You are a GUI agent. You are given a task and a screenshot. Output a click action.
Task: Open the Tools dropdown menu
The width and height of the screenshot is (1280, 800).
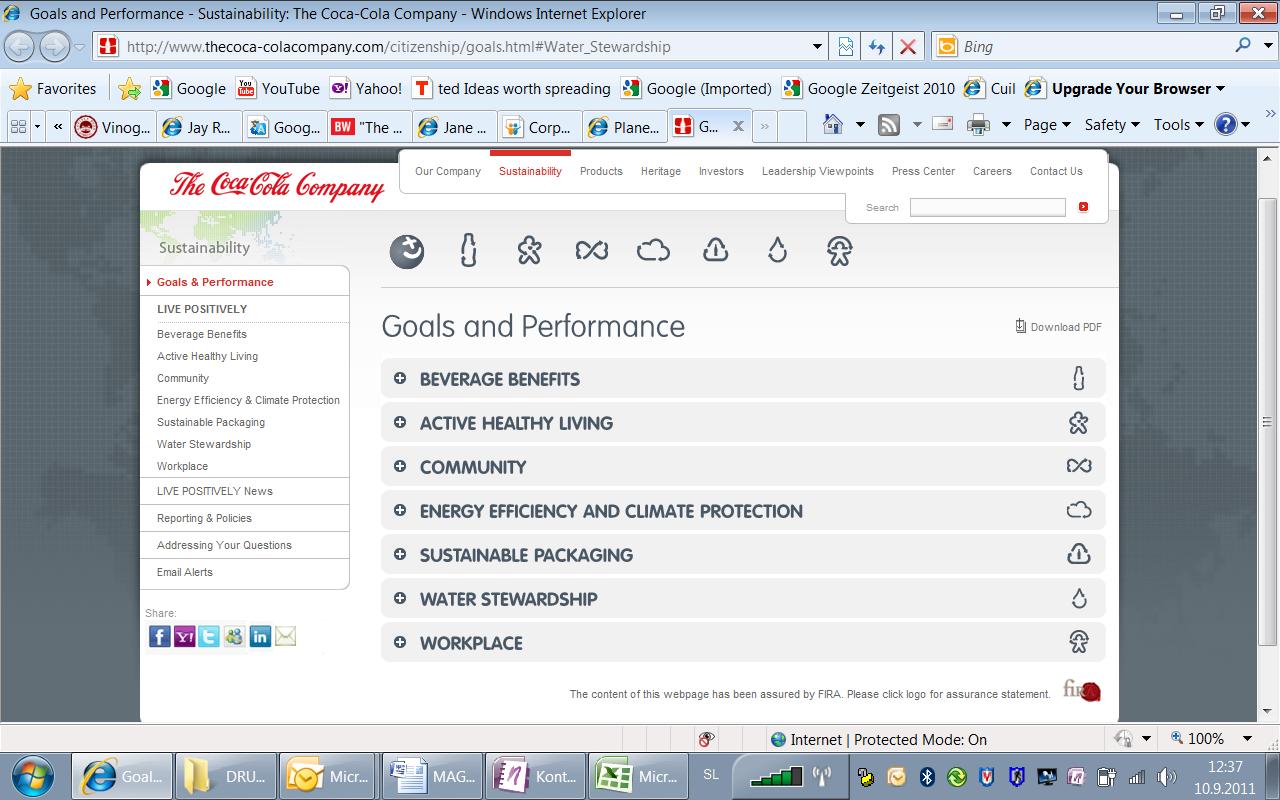[x=1179, y=125]
